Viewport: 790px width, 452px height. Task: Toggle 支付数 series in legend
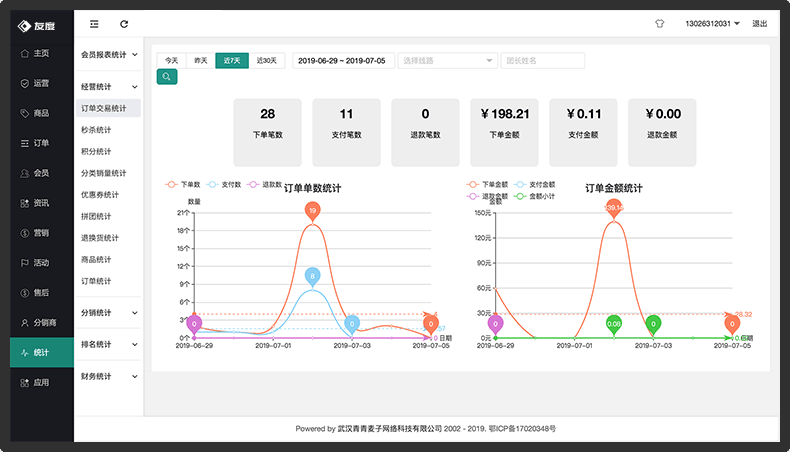point(224,184)
